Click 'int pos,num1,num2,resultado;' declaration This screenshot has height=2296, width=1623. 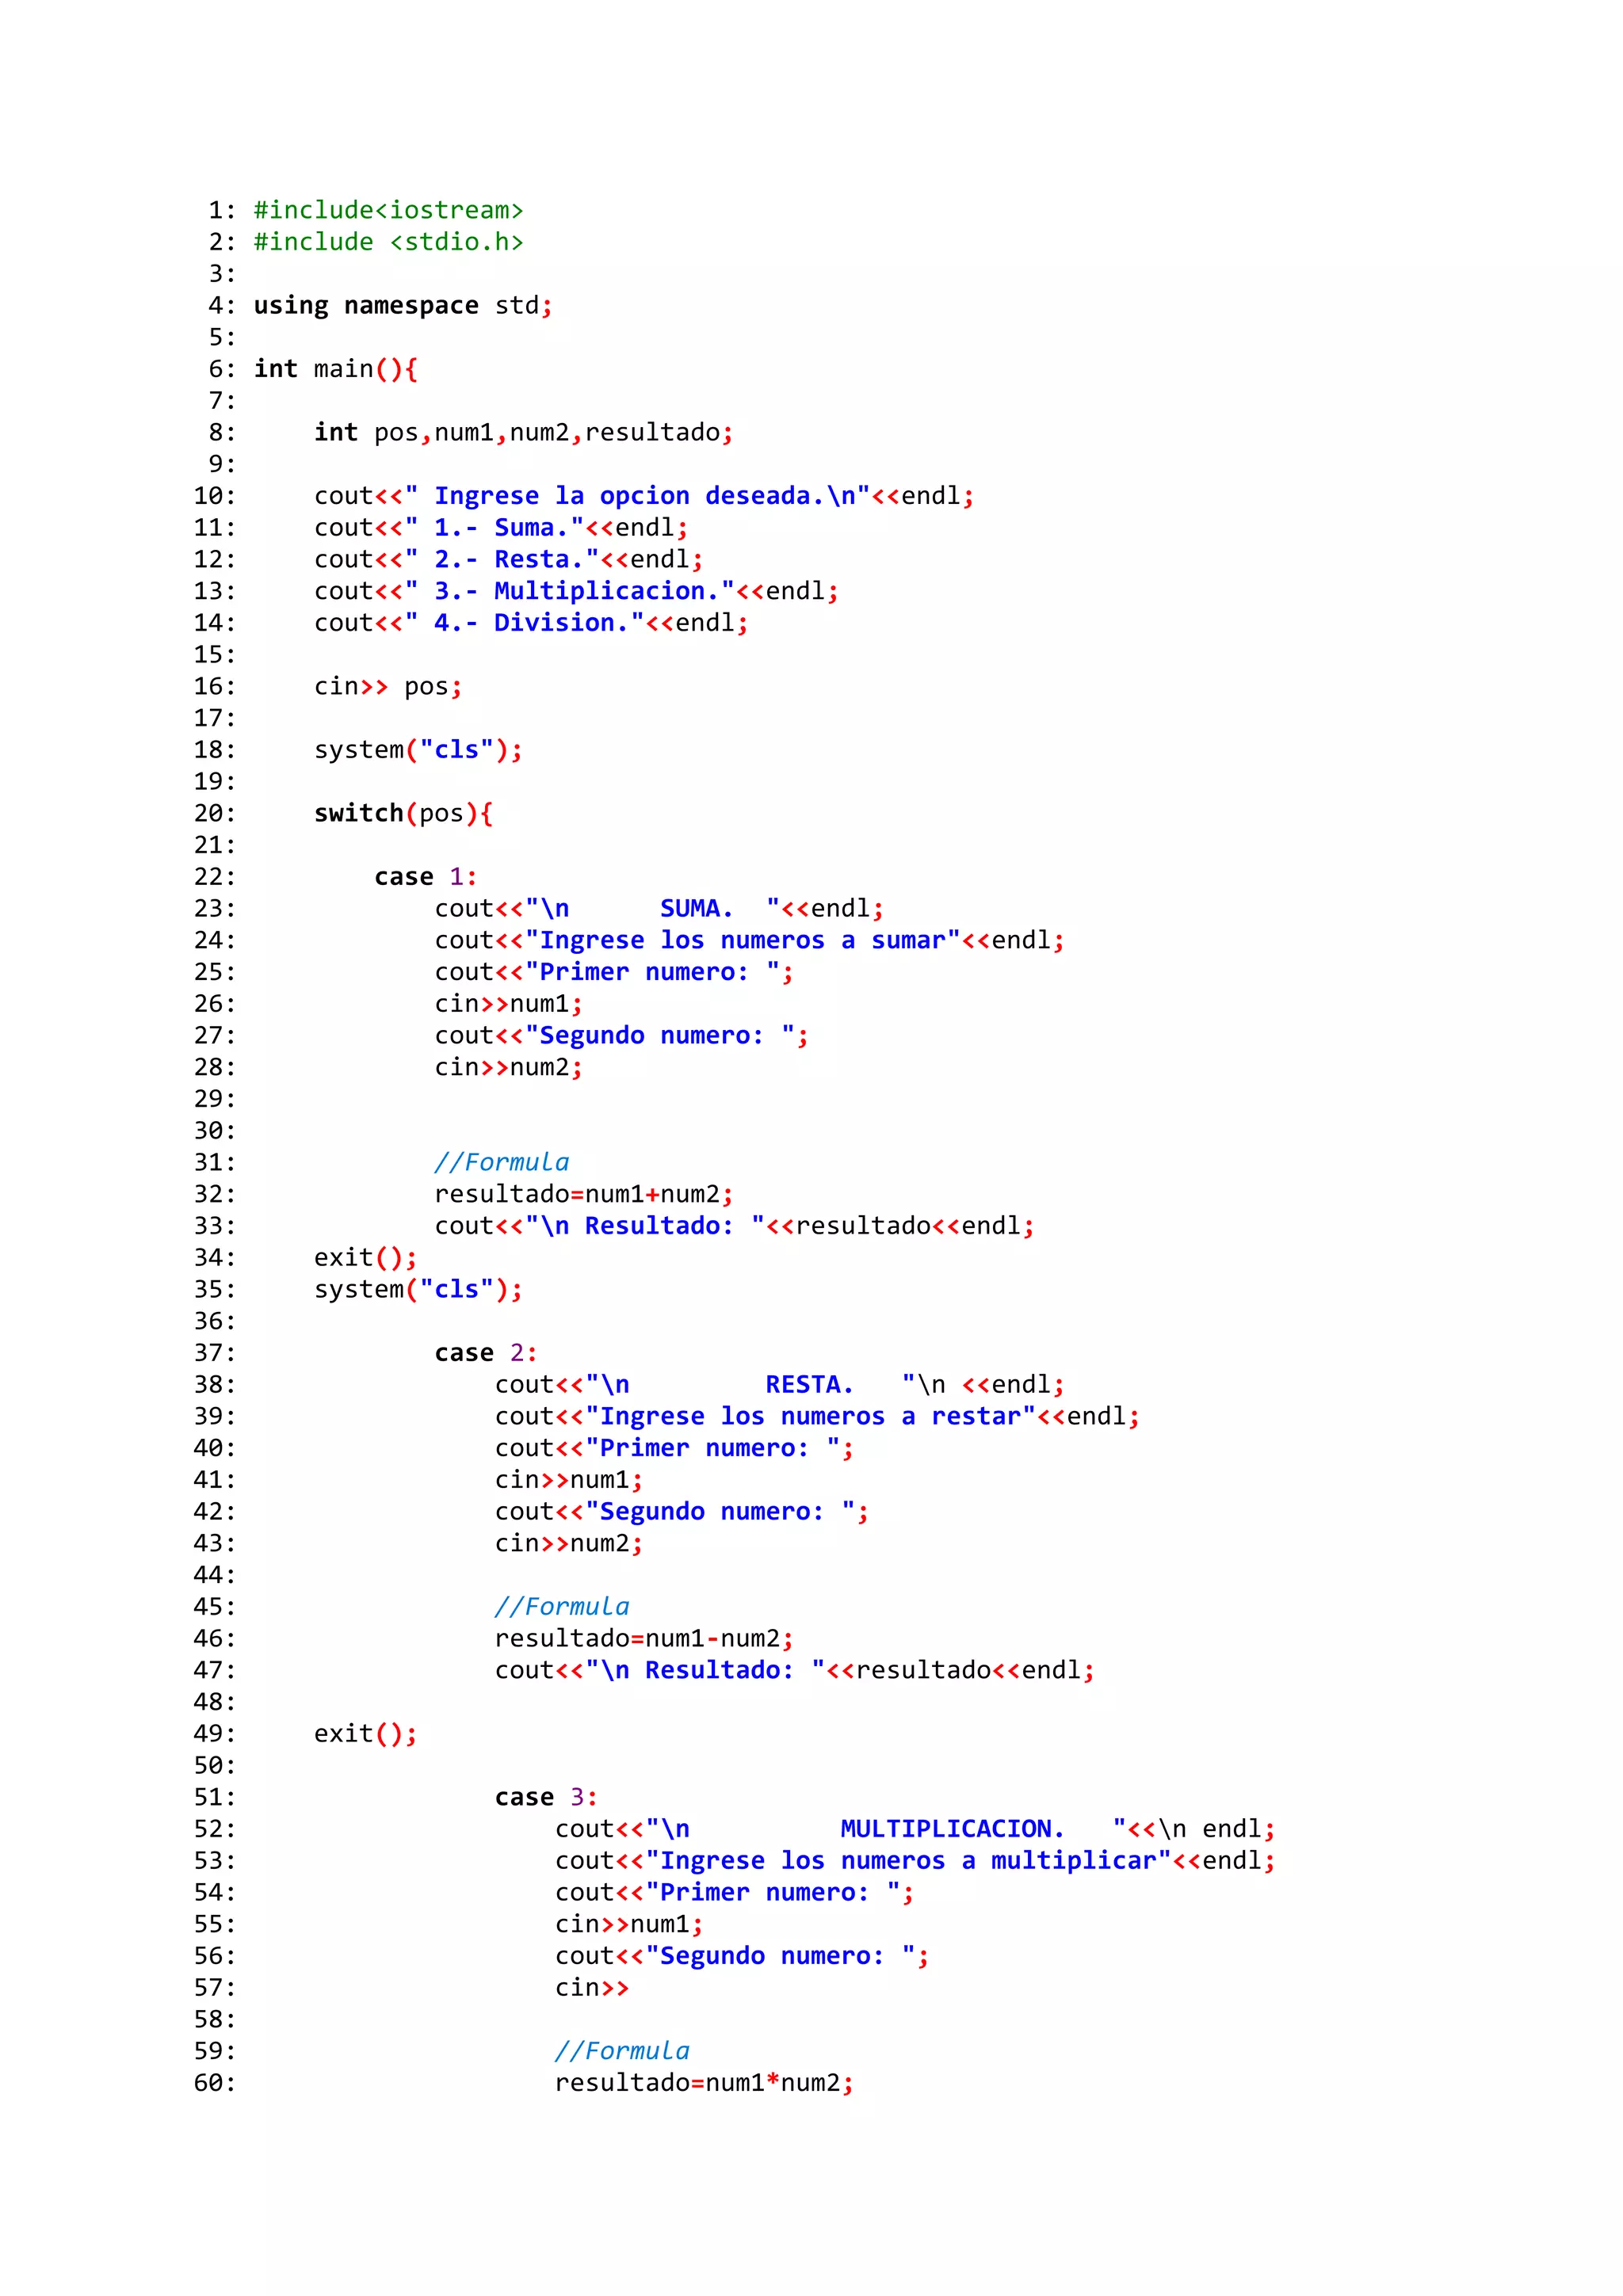[x=523, y=433]
